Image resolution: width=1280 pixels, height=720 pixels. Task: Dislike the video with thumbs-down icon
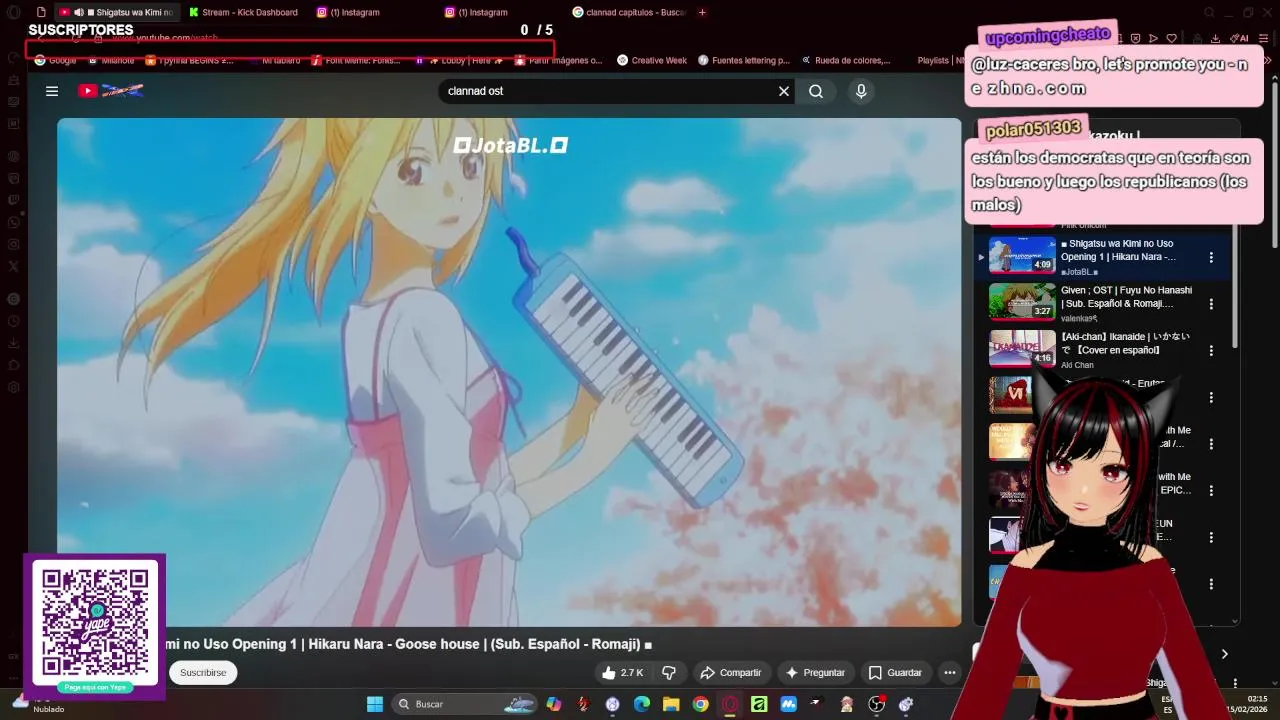670,673
